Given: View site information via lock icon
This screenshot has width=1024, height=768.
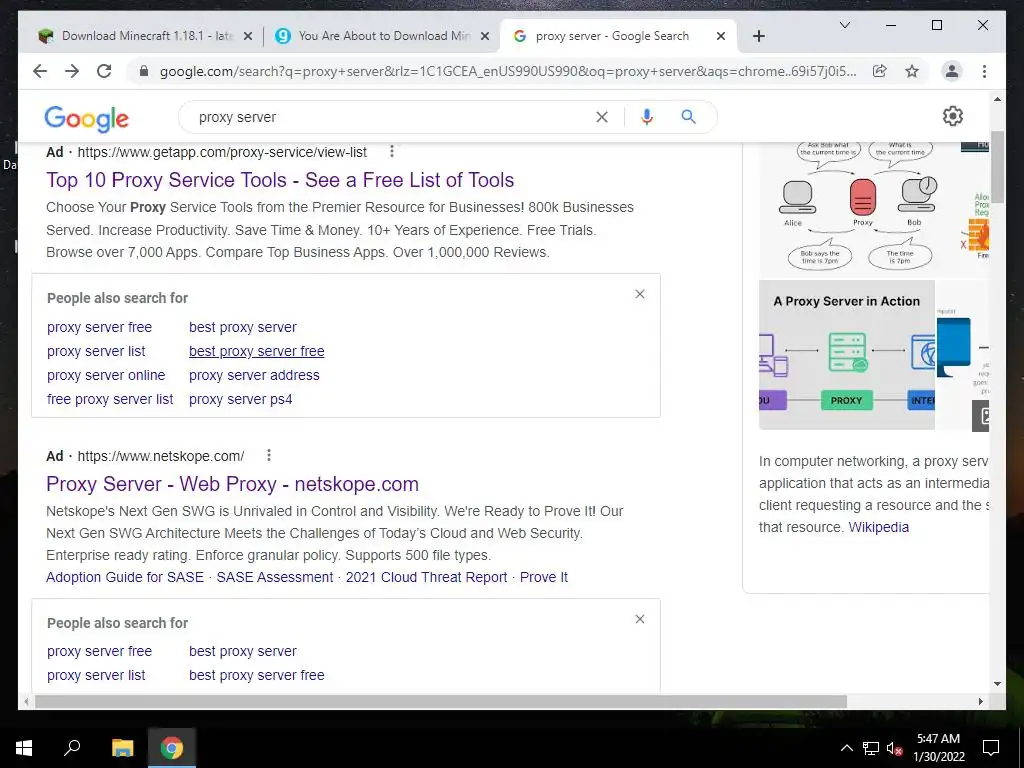Looking at the screenshot, I should point(144,71).
